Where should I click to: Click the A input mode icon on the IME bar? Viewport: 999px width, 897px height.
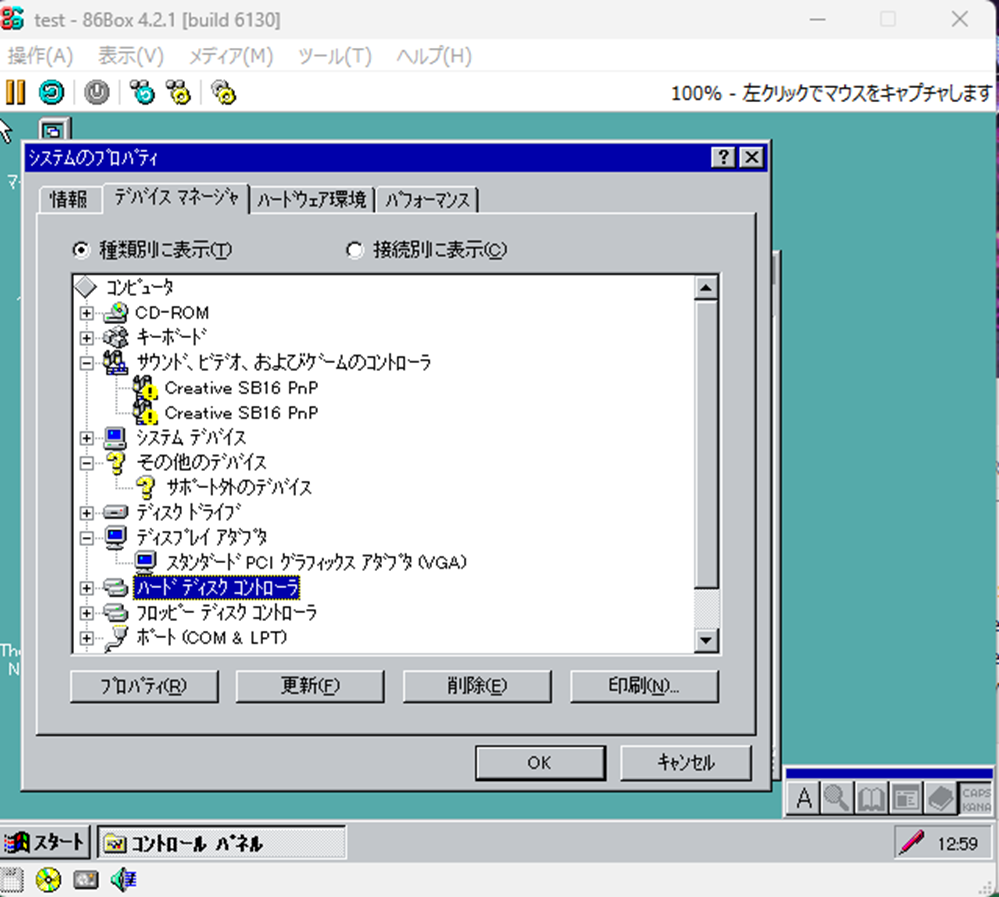coord(803,798)
